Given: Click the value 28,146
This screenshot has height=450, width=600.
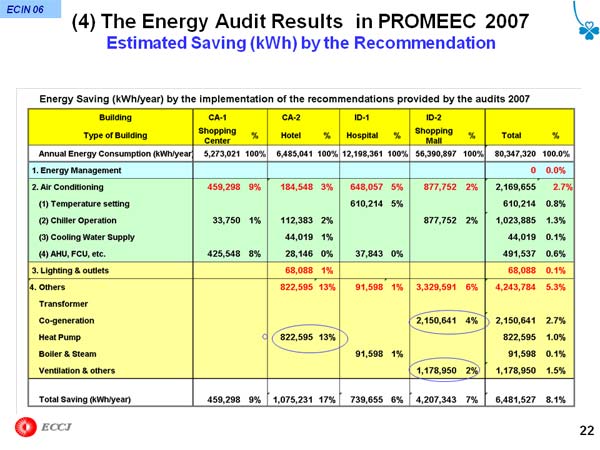Looking at the screenshot, I should [299, 254].
